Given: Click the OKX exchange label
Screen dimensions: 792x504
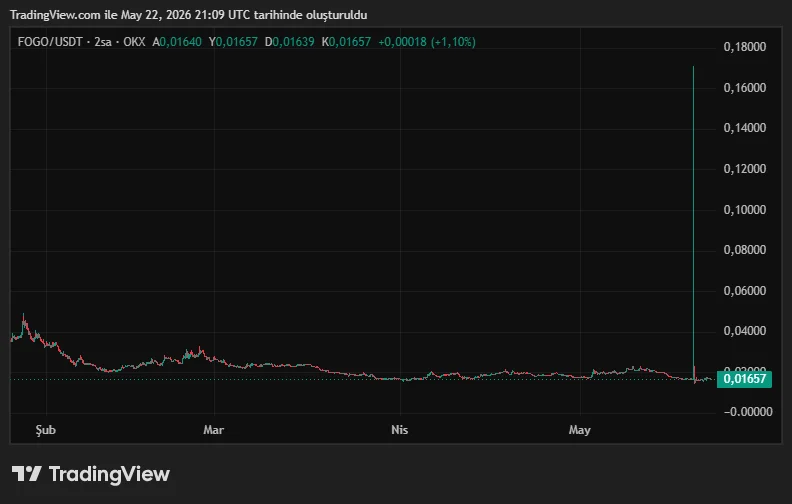Looking at the screenshot, I should [134, 42].
